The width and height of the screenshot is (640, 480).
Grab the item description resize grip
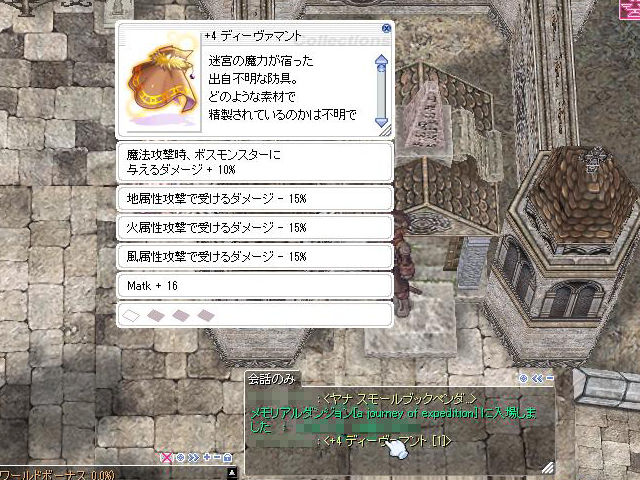tap(385, 130)
